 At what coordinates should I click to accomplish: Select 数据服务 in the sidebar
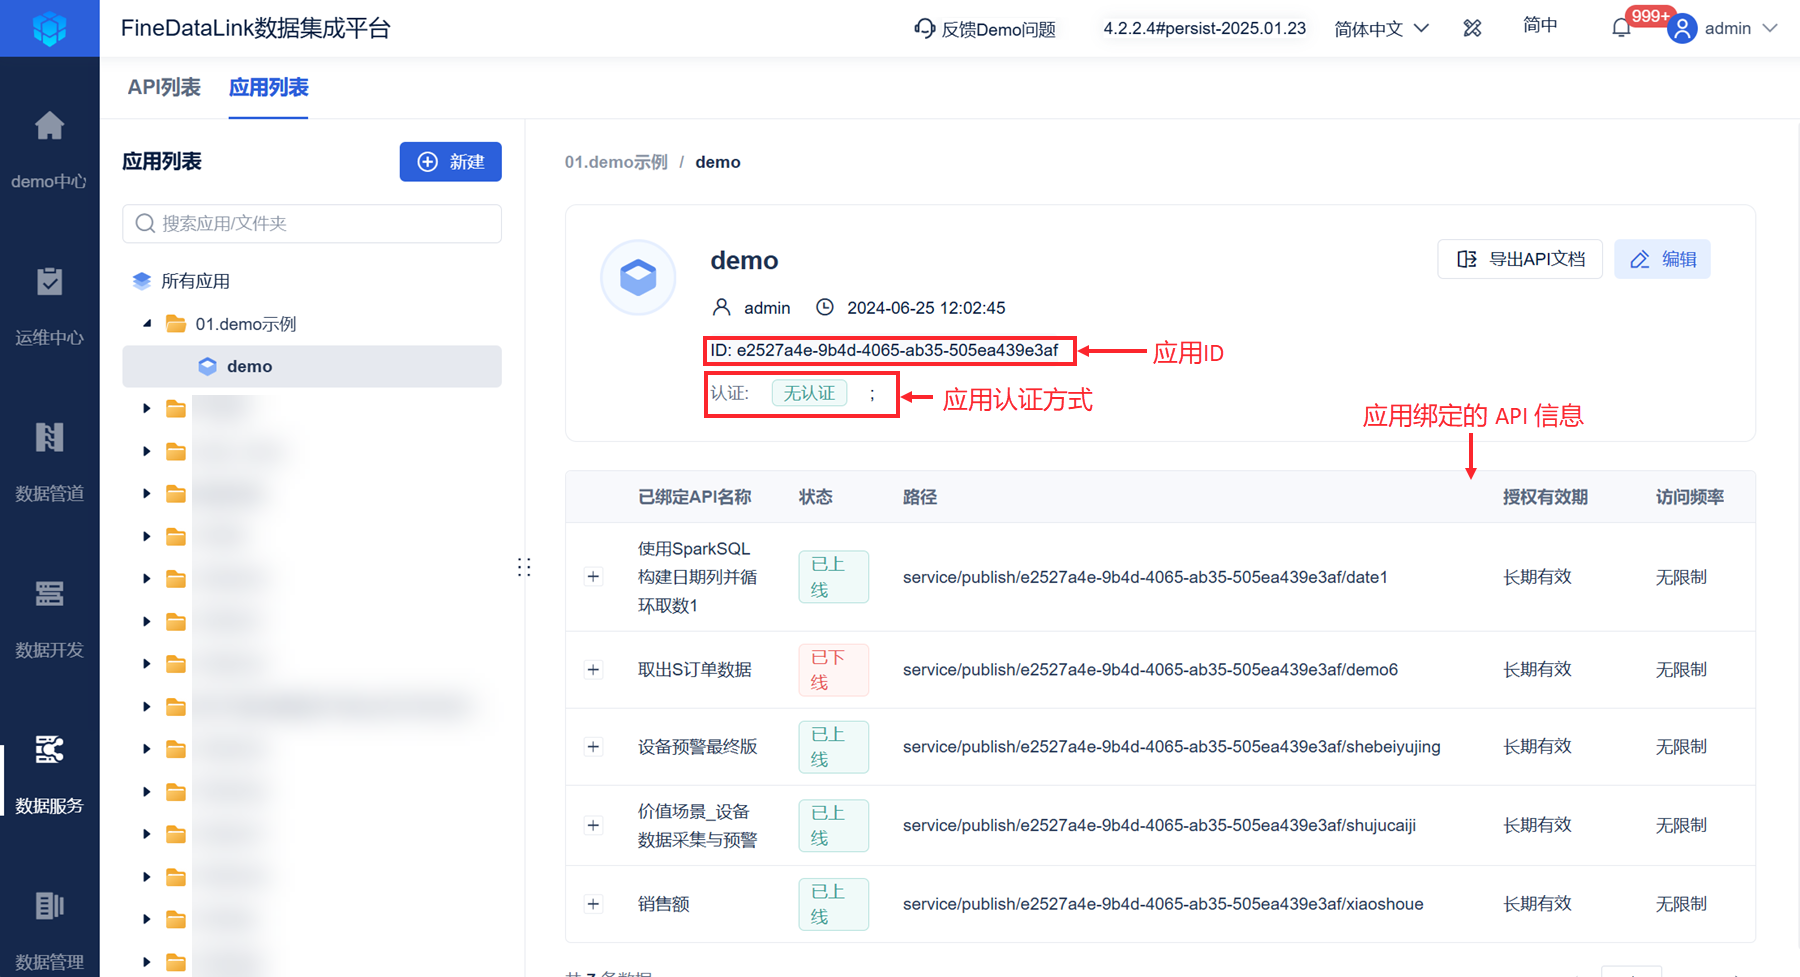[49, 776]
